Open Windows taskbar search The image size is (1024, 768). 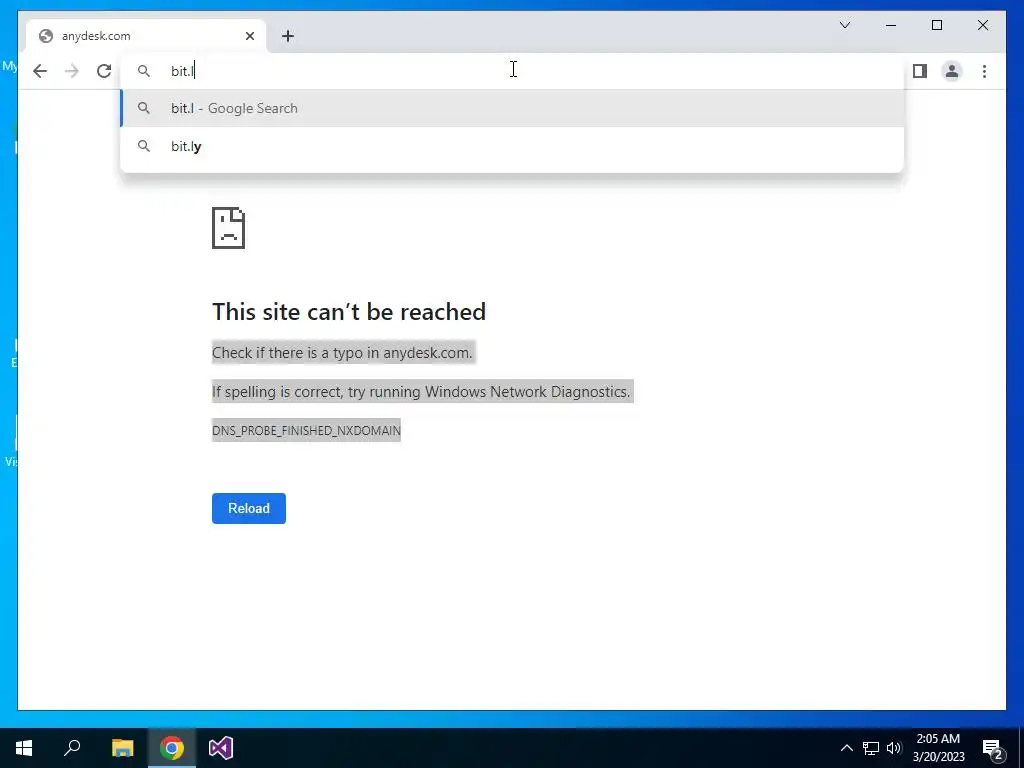72,748
